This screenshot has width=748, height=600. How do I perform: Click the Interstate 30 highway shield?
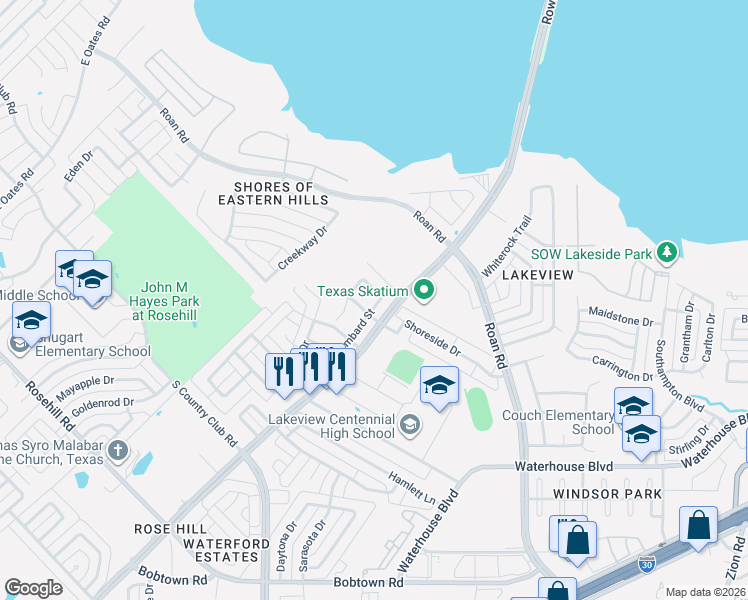[x=646, y=564]
